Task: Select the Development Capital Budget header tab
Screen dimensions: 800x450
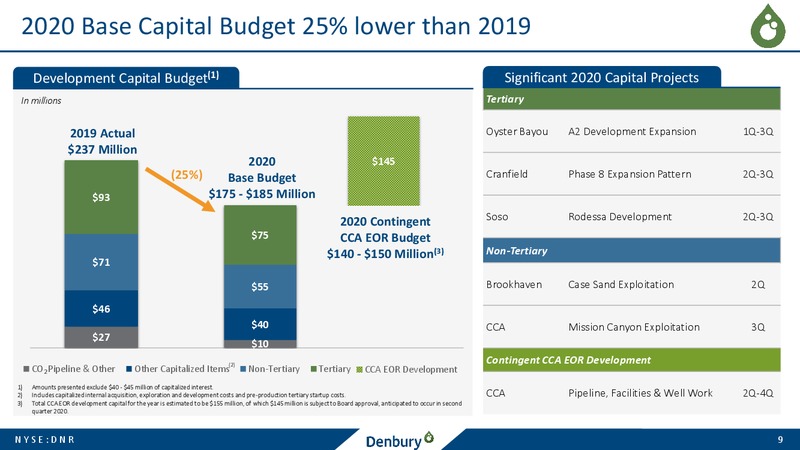Action: coord(126,78)
